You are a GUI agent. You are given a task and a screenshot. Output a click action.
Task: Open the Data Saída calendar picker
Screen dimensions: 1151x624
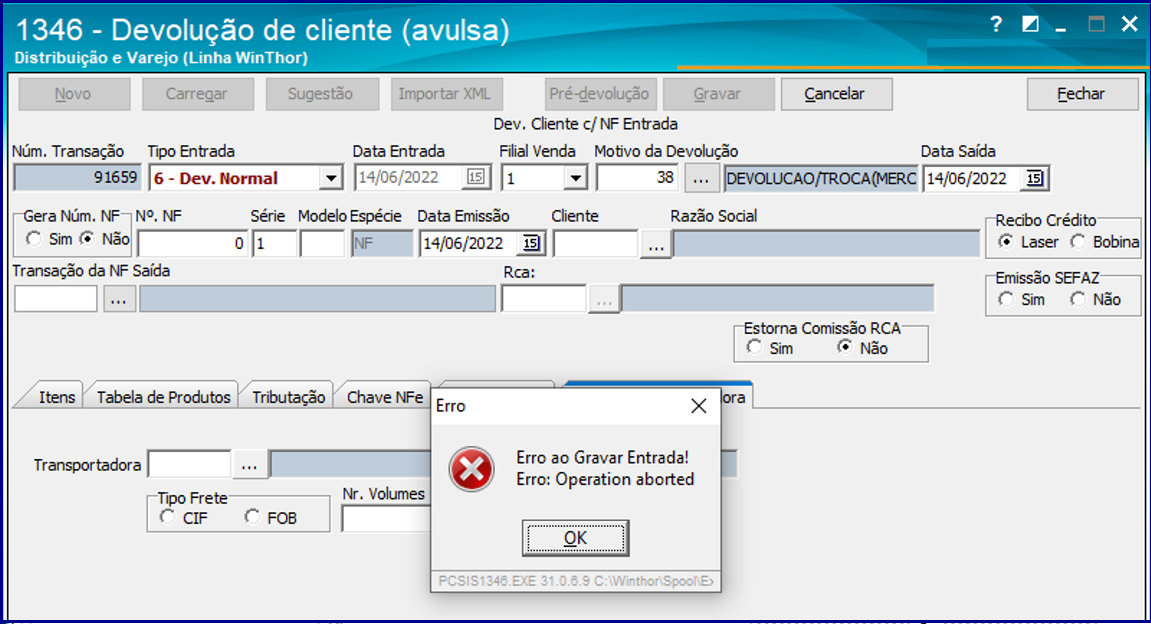tap(1034, 178)
